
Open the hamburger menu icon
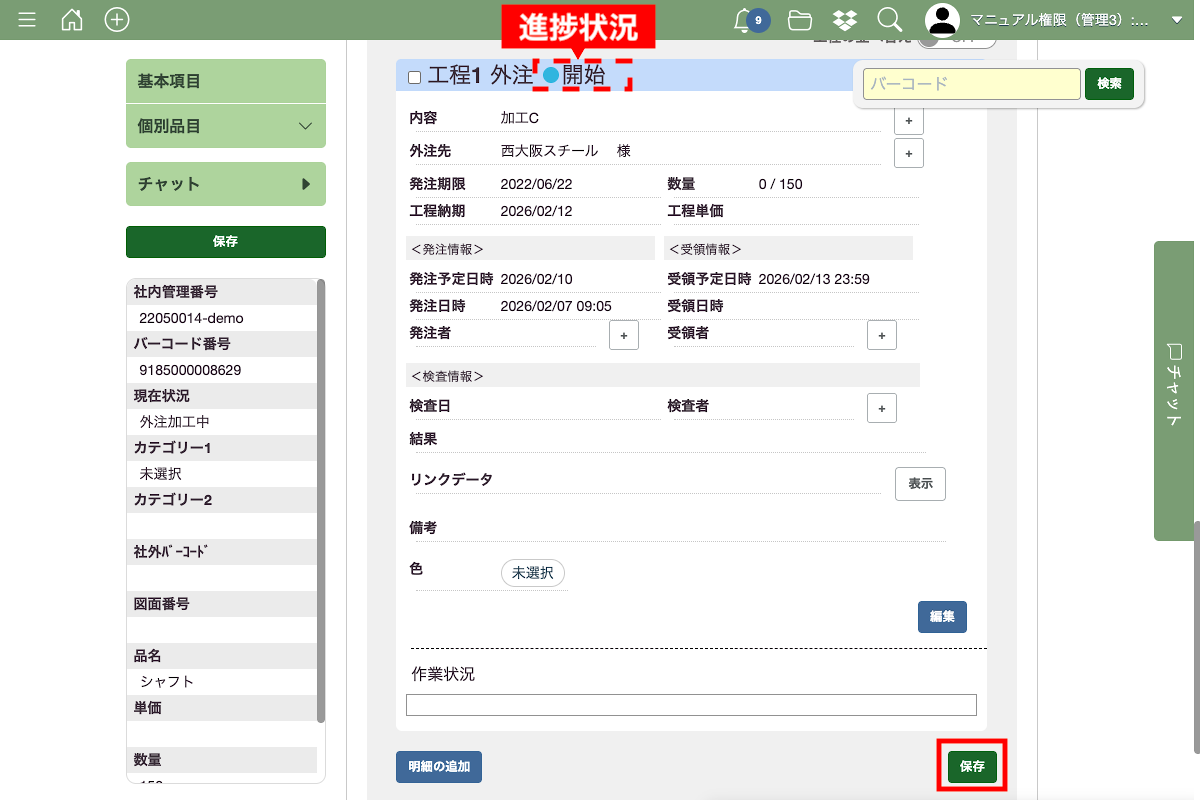point(27,20)
